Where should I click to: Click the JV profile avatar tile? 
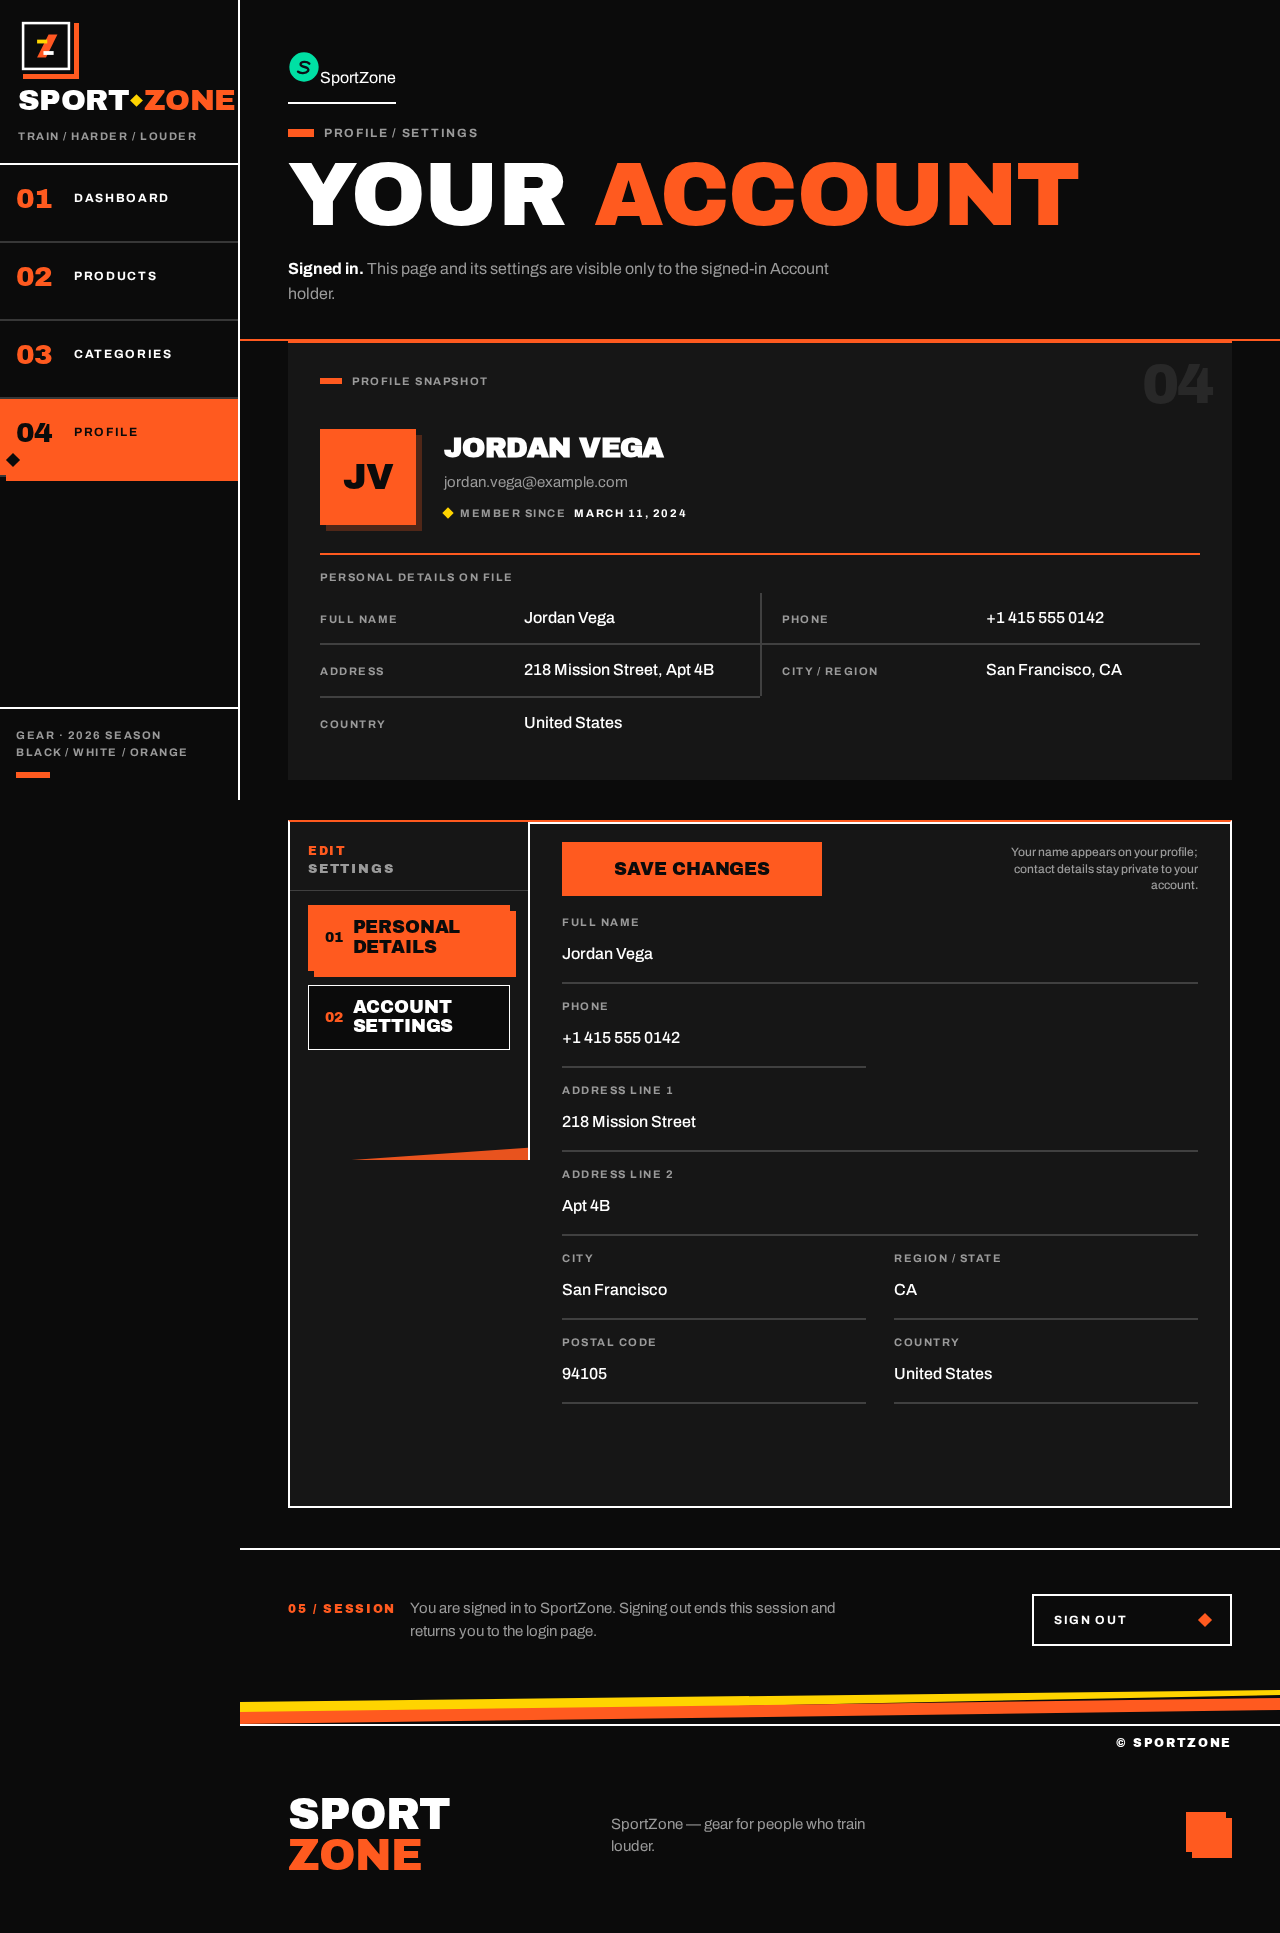pos(369,478)
